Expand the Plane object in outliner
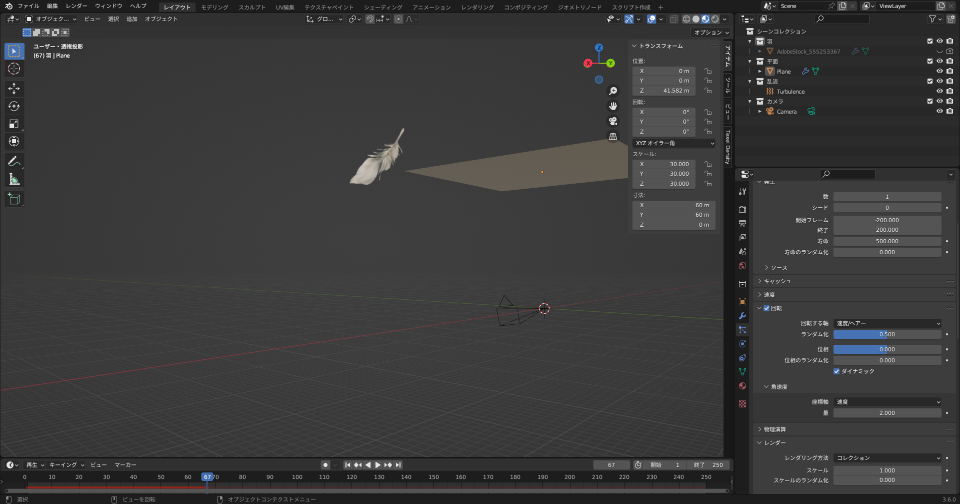This screenshot has width=960, height=504. tap(760, 72)
